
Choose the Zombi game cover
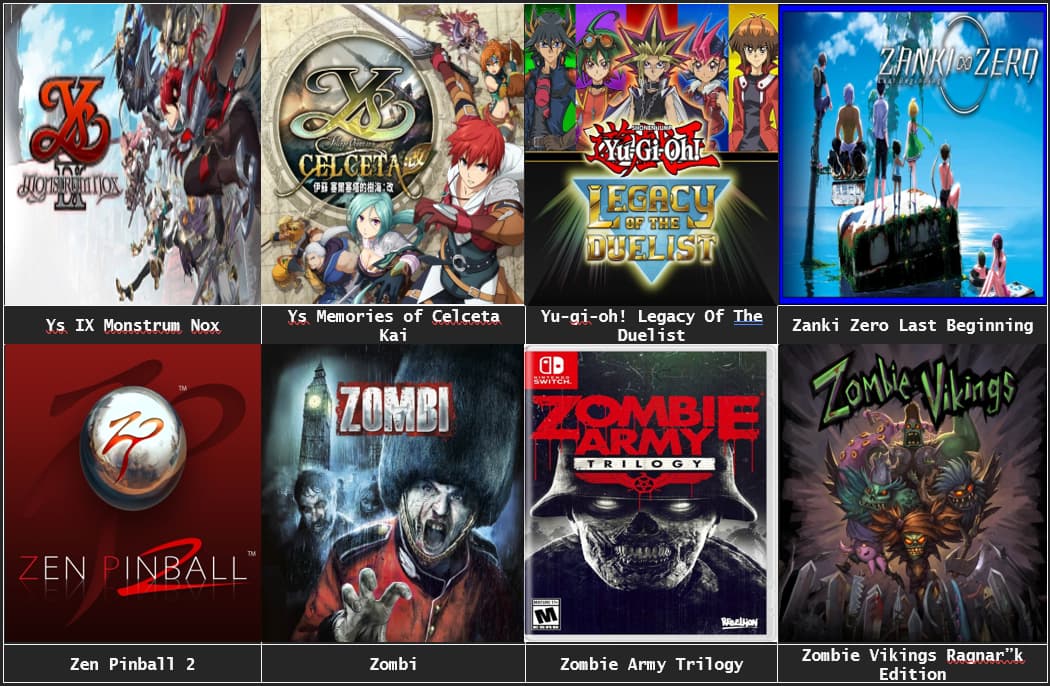392,494
